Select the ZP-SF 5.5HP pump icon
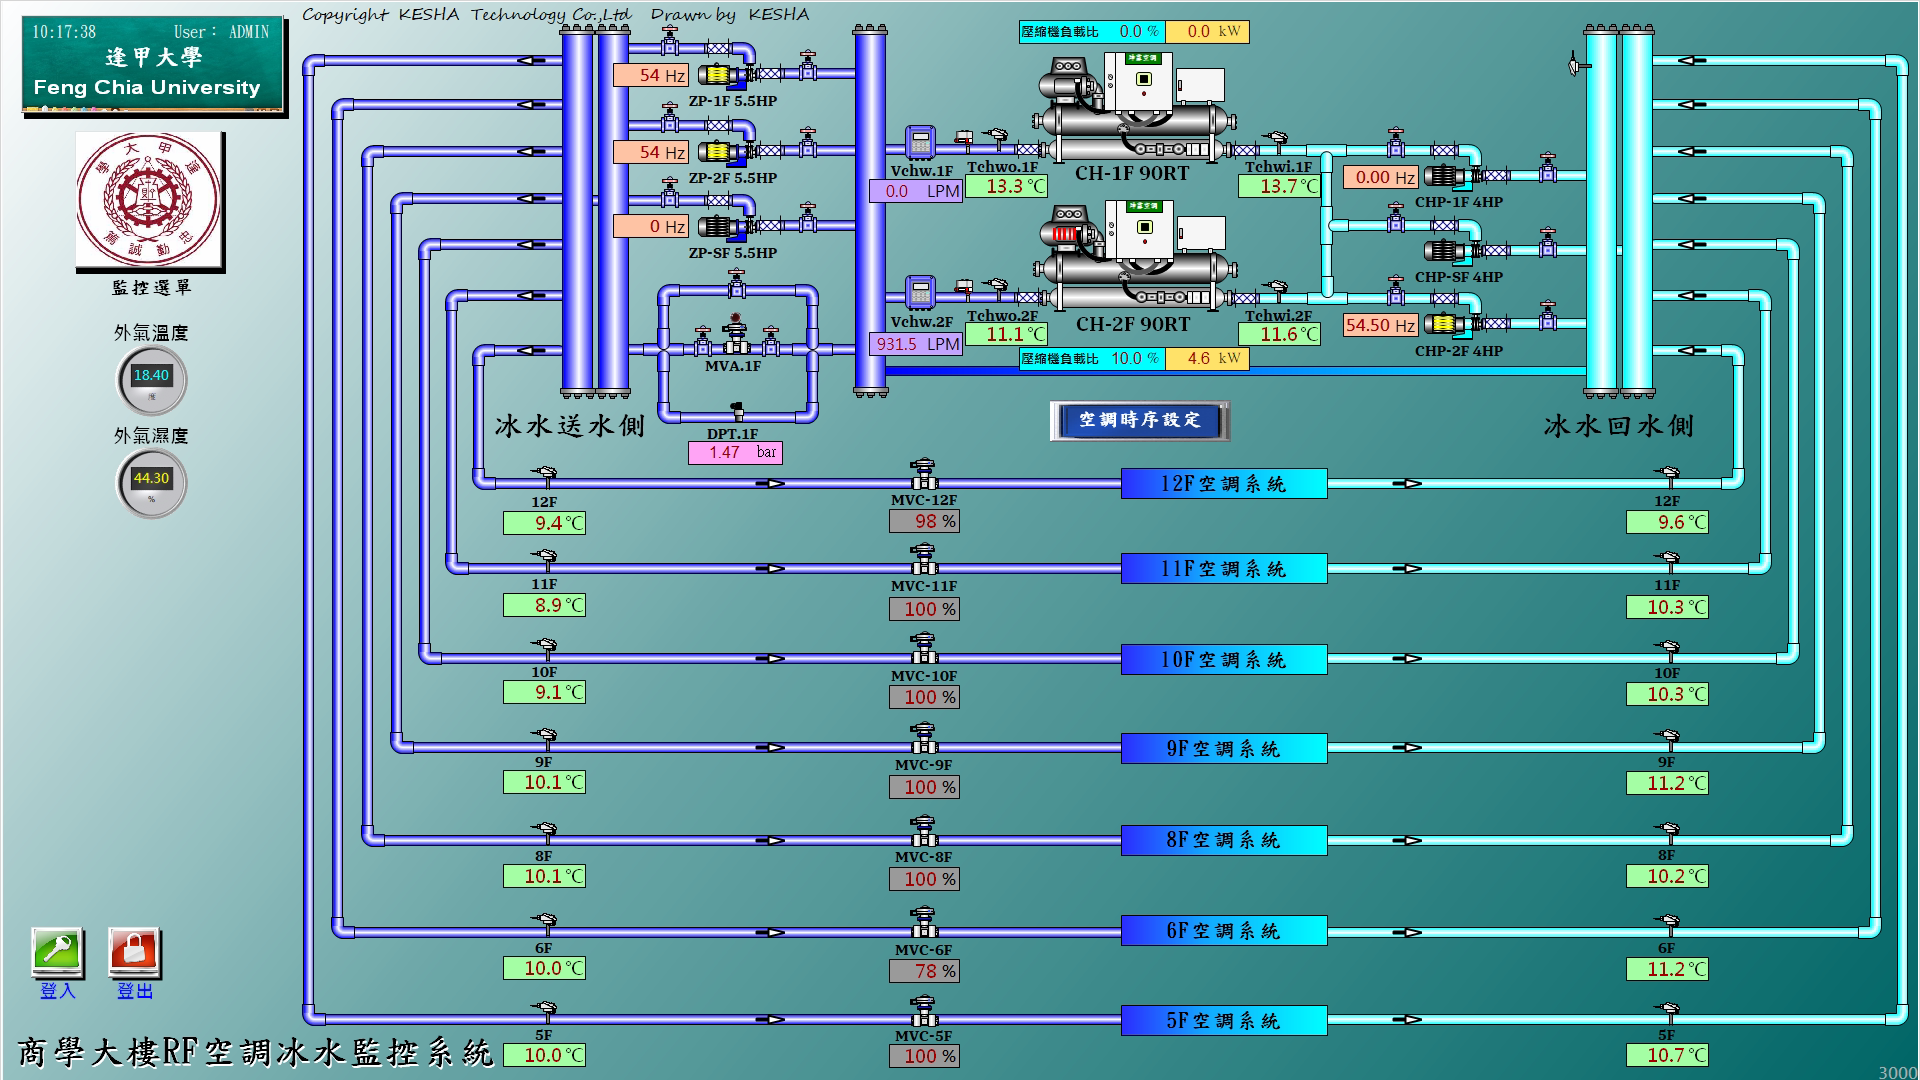Image resolution: width=1920 pixels, height=1080 pixels. pos(719,227)
